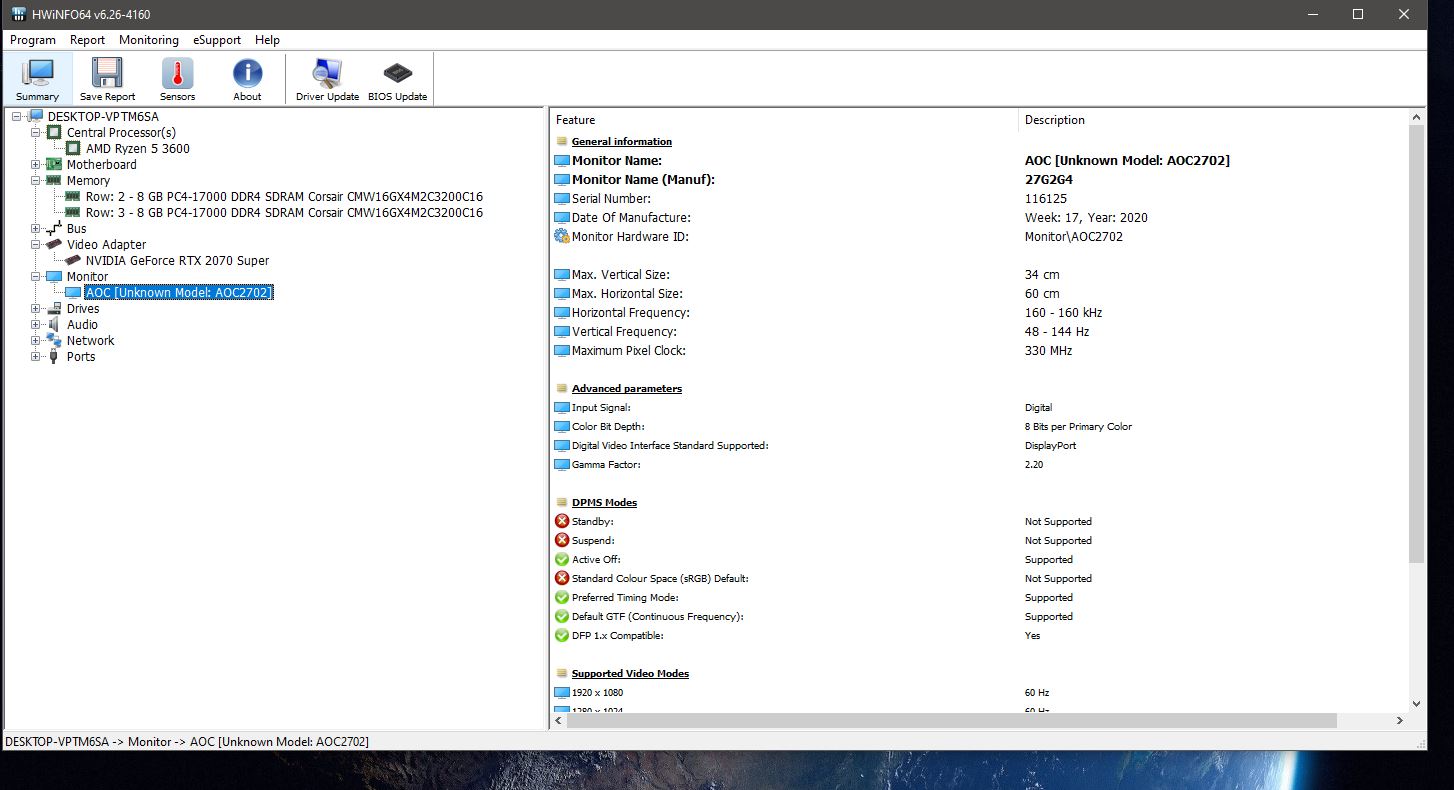1454x790 pixels.
Task: Click the Vertical Frequency 48 - 144 Hz value
Action: (1057, 332)
